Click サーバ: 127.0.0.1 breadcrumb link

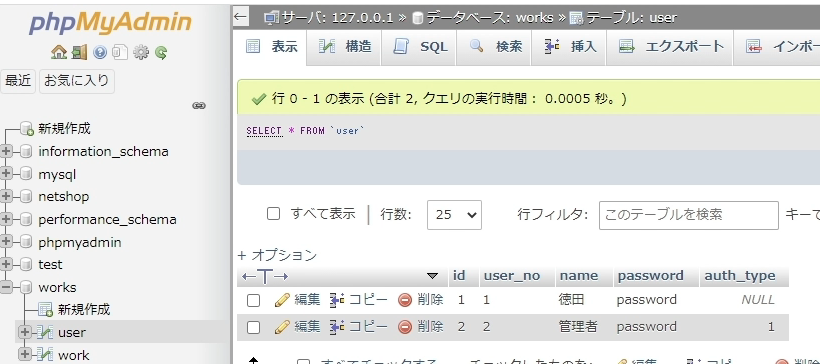click(337, 18)
